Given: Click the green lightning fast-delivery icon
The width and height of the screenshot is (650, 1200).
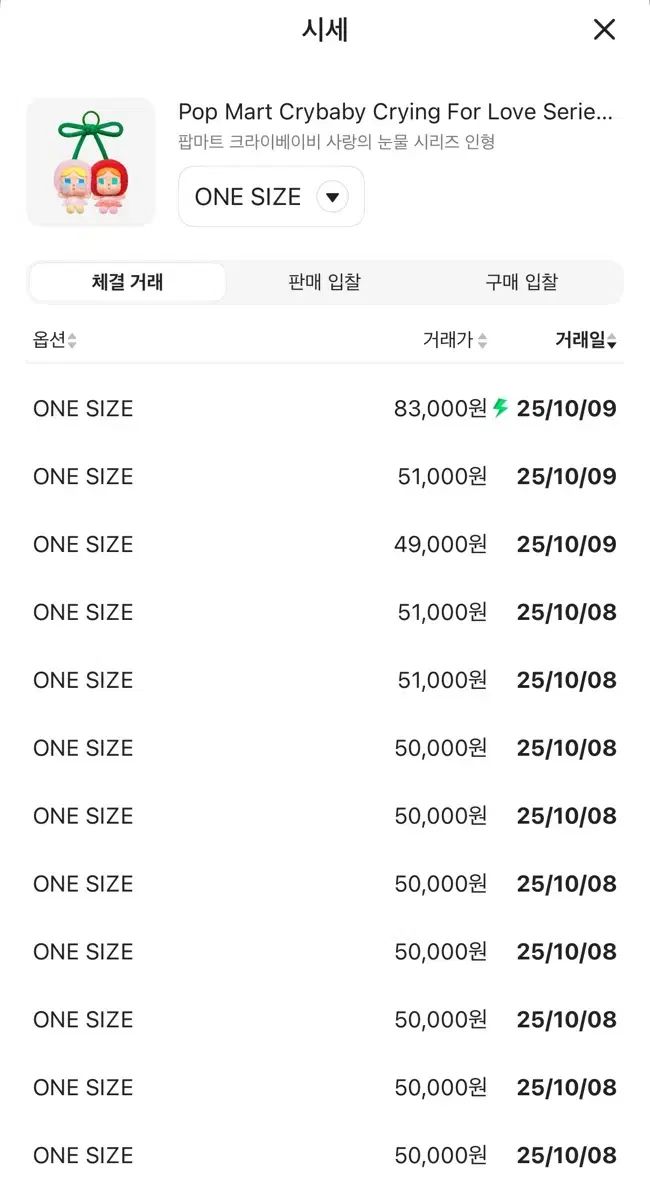Looking at the screenshot, I should (x=501, y=408).
